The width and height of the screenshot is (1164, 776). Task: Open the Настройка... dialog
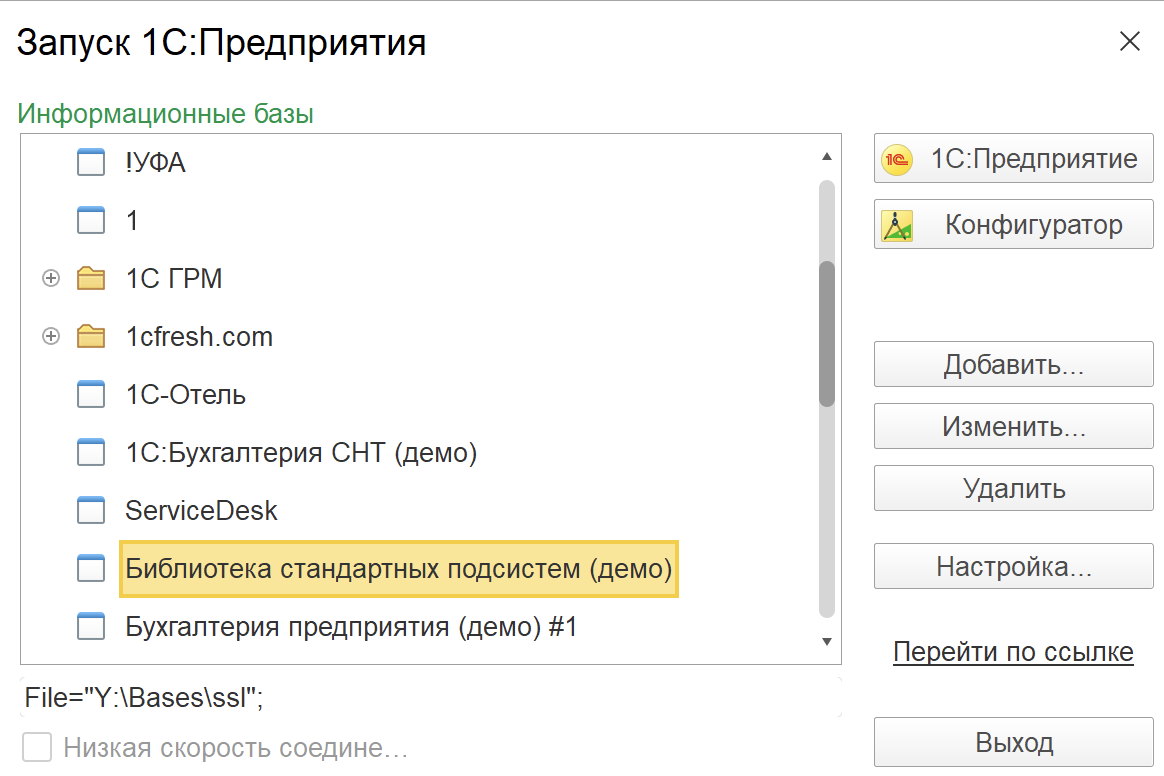point(1013,567)
